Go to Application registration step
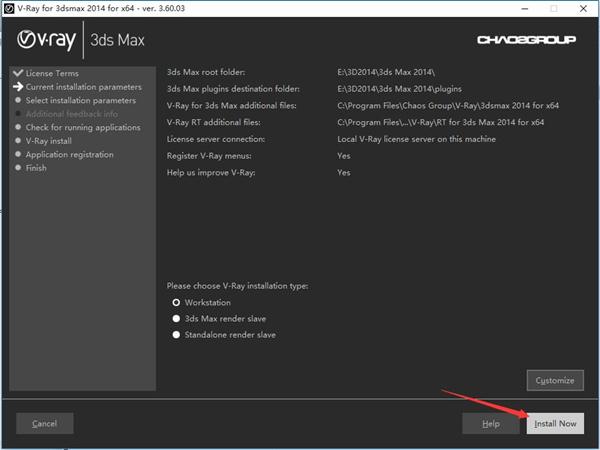The width and height of the screenshot is (600, 450). point(70,155)
